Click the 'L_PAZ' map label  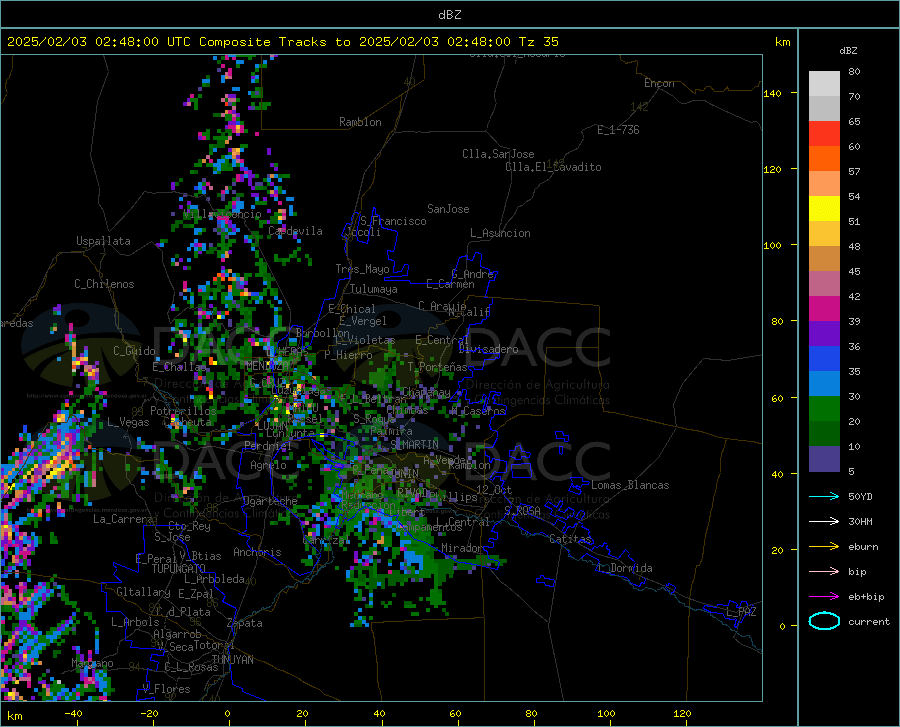pos(741,612)
